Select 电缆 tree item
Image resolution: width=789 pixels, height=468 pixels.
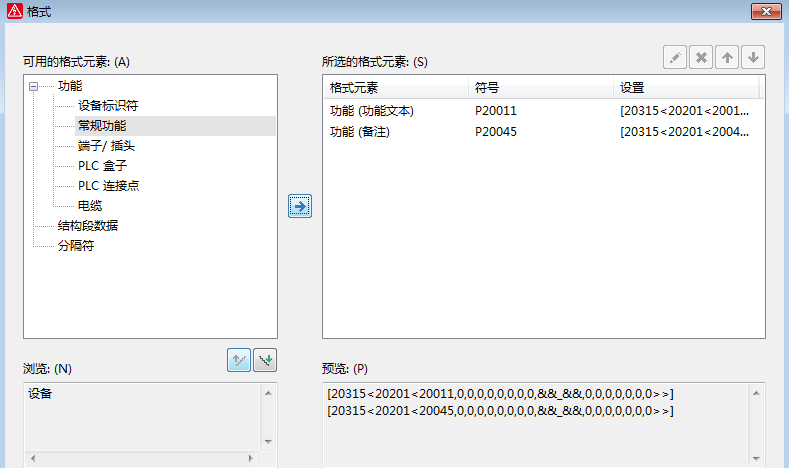[90, 206]
